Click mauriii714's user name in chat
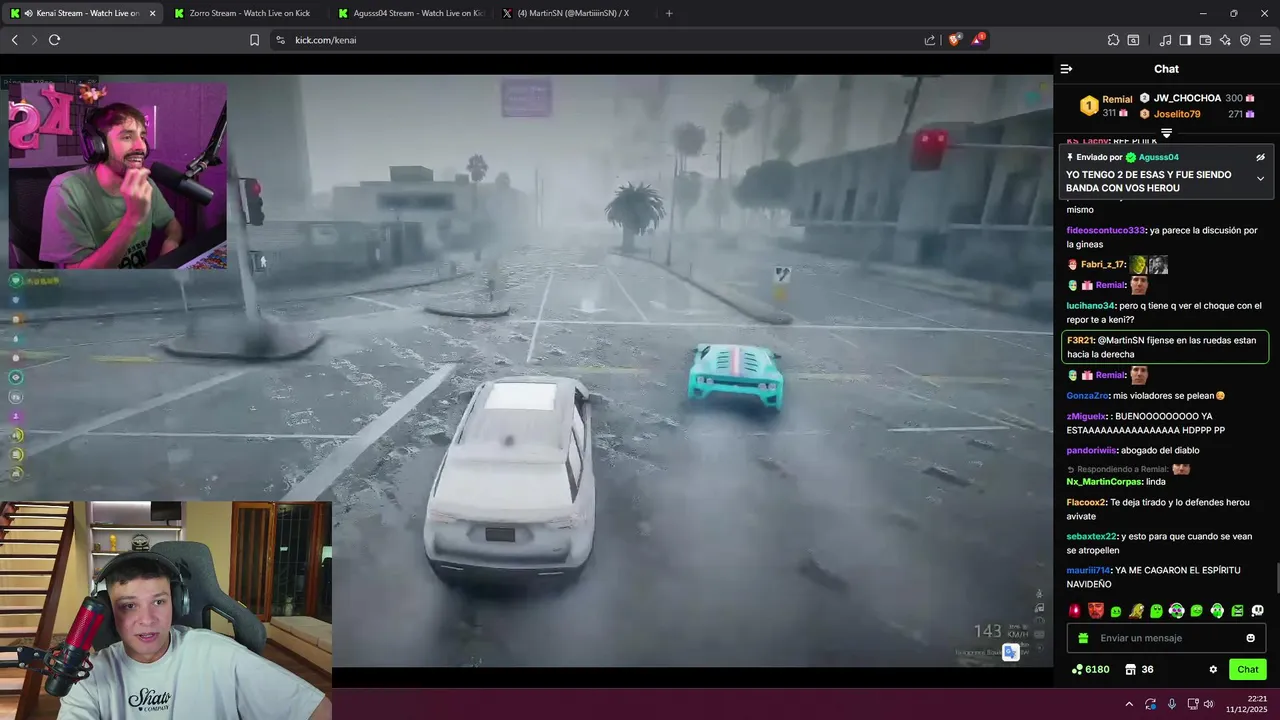This screenshot has width=1280, height=720. (x=1088, y=570)
